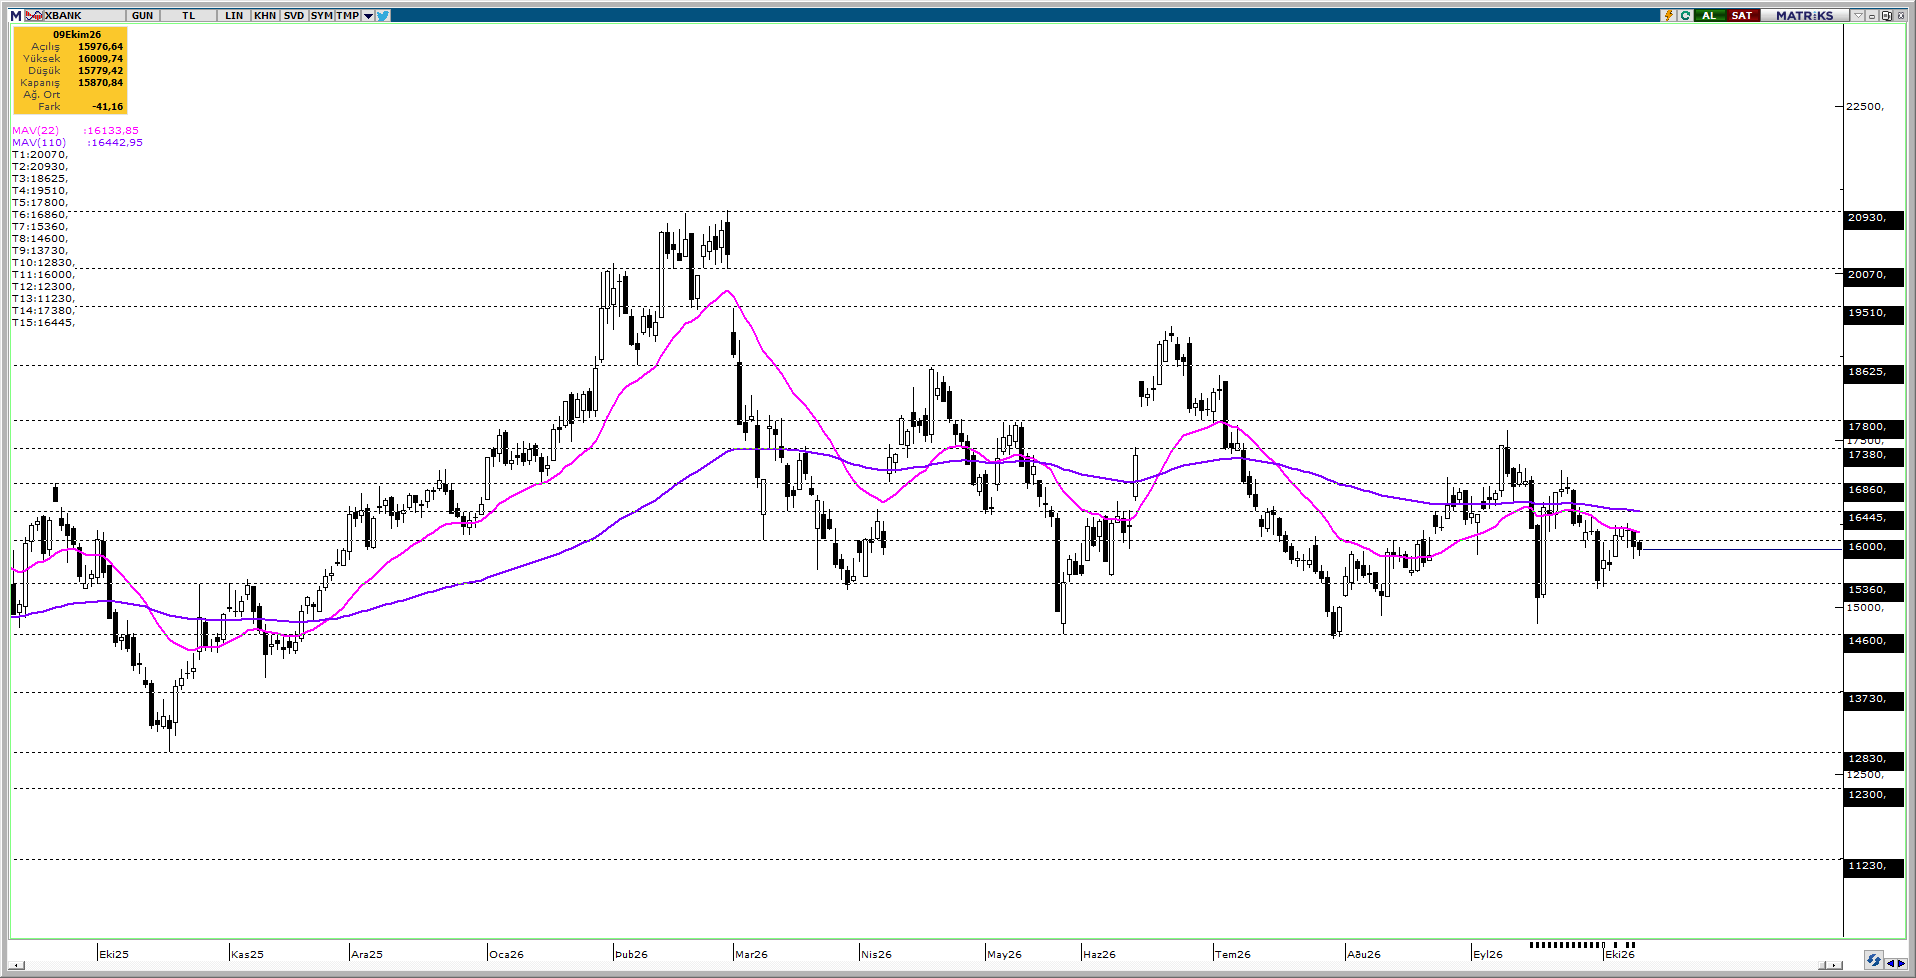This screenshot has height=978, width=1916.
Task: Click the blue left arrow icon
Action: click(1891, 963)
